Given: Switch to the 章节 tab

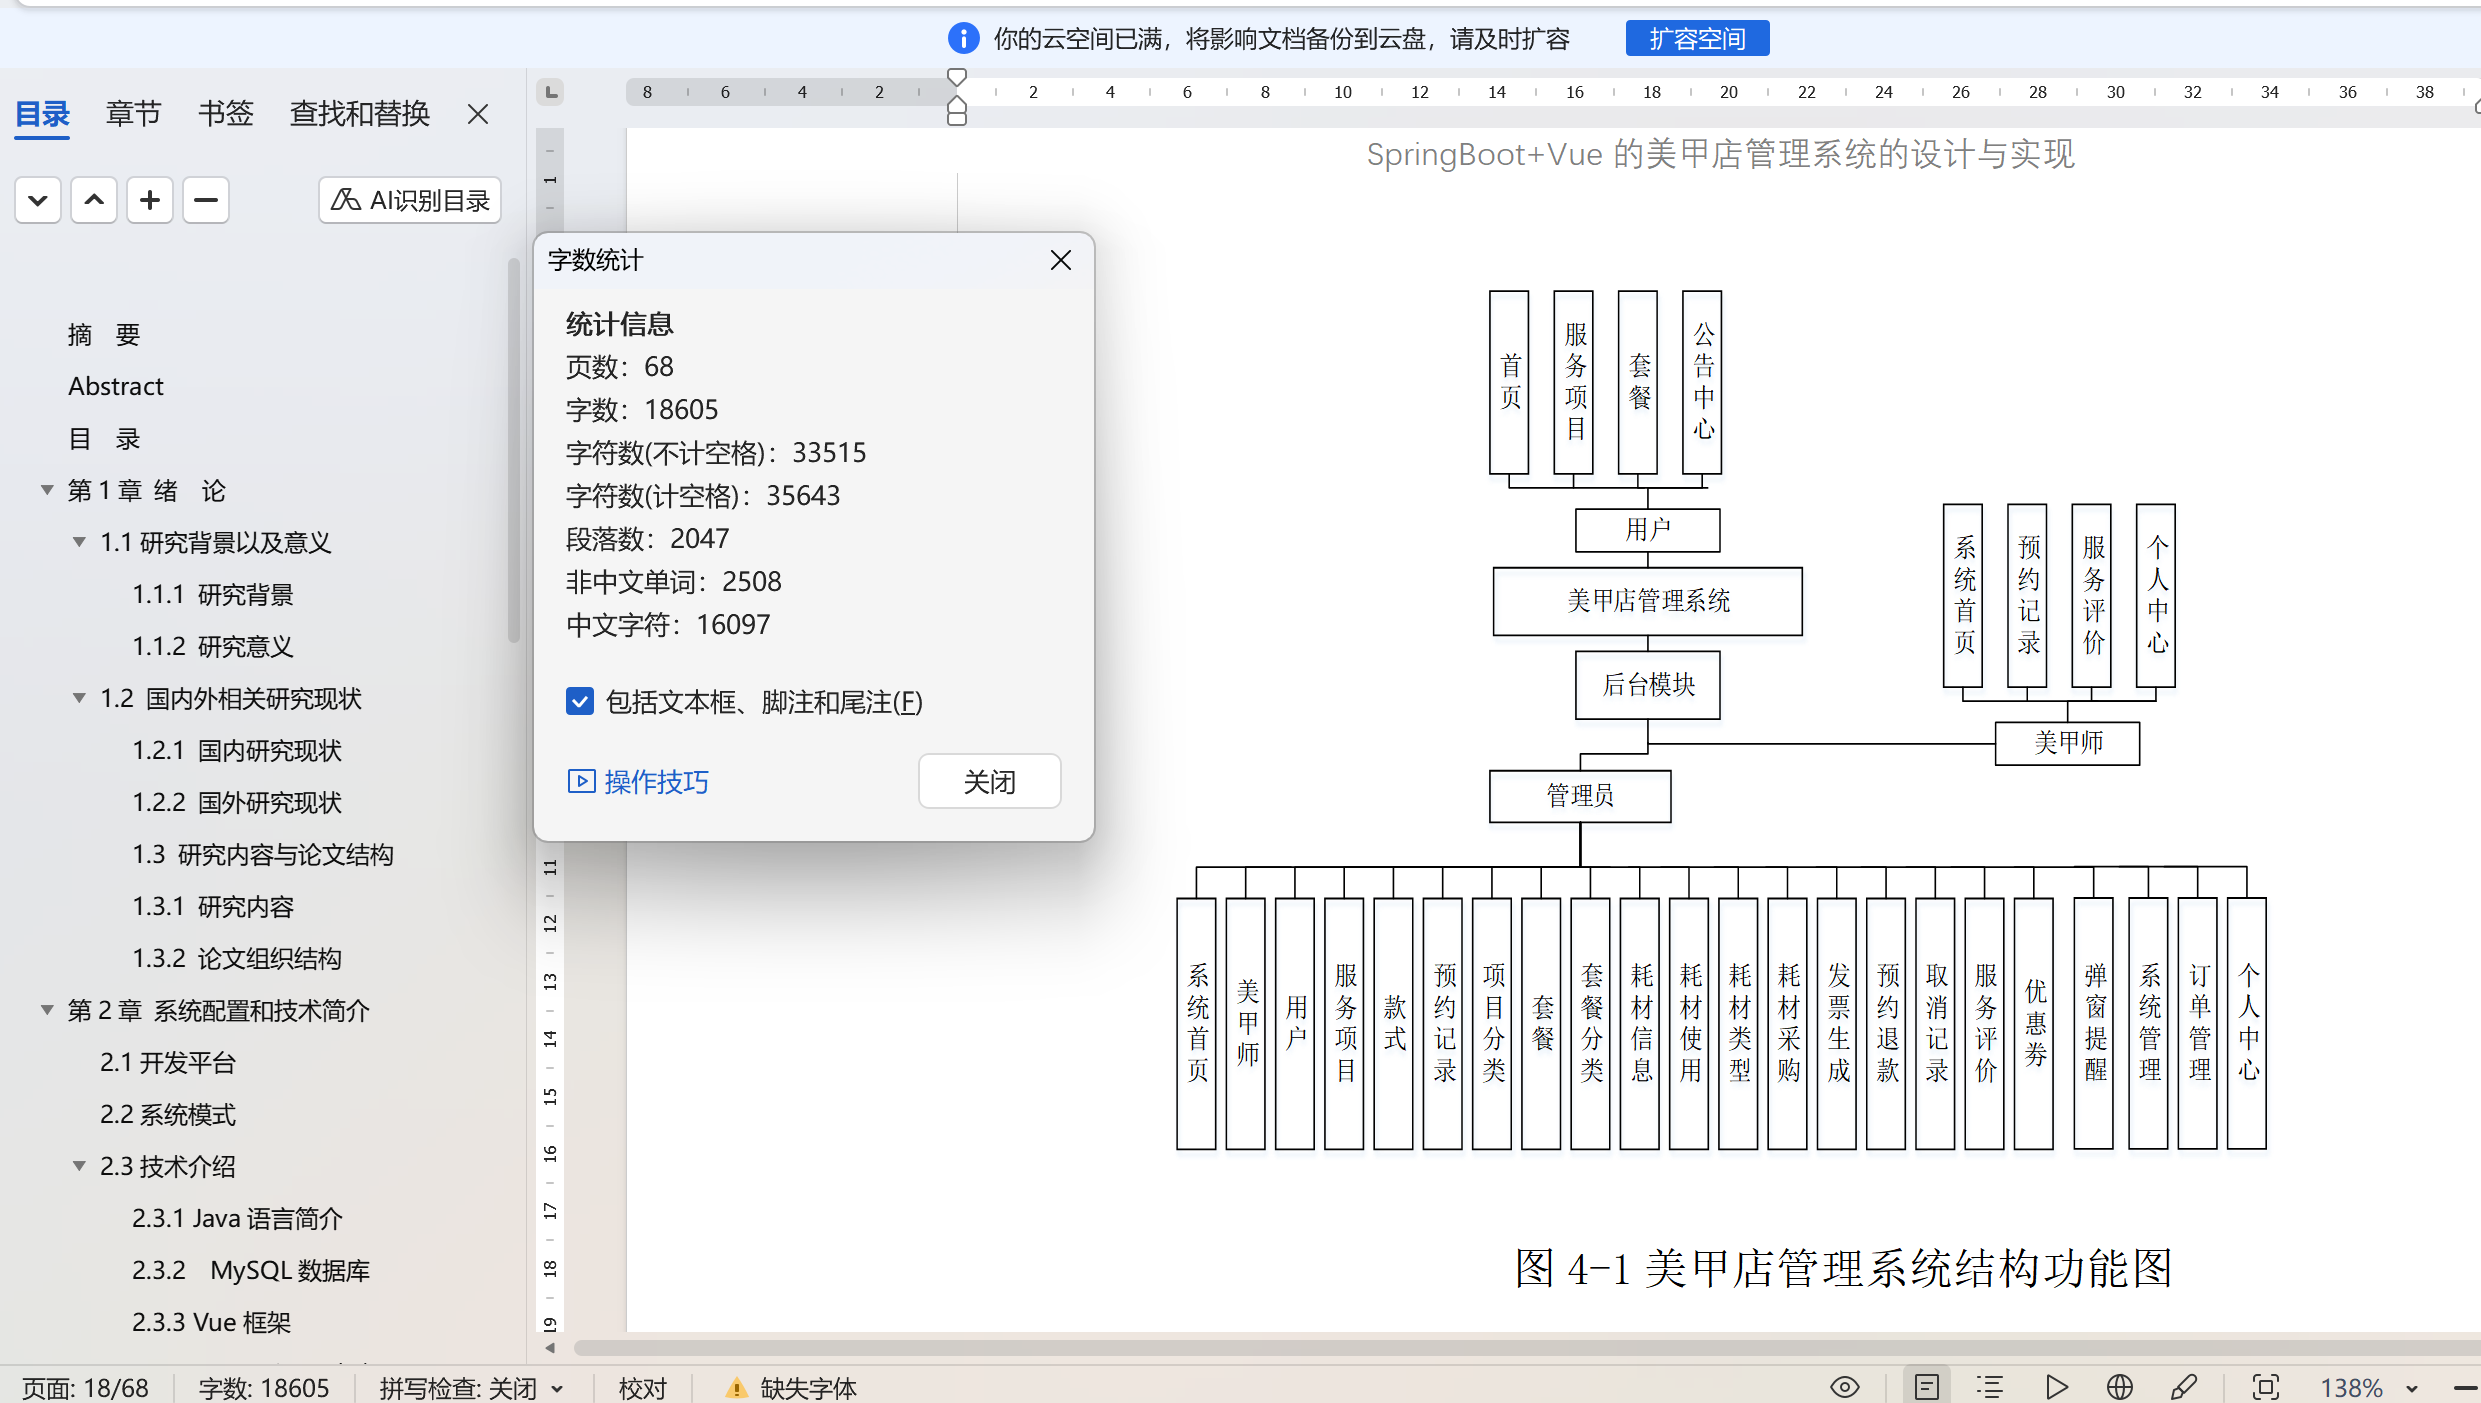Looking at the screenshot, I should (133, 114).
